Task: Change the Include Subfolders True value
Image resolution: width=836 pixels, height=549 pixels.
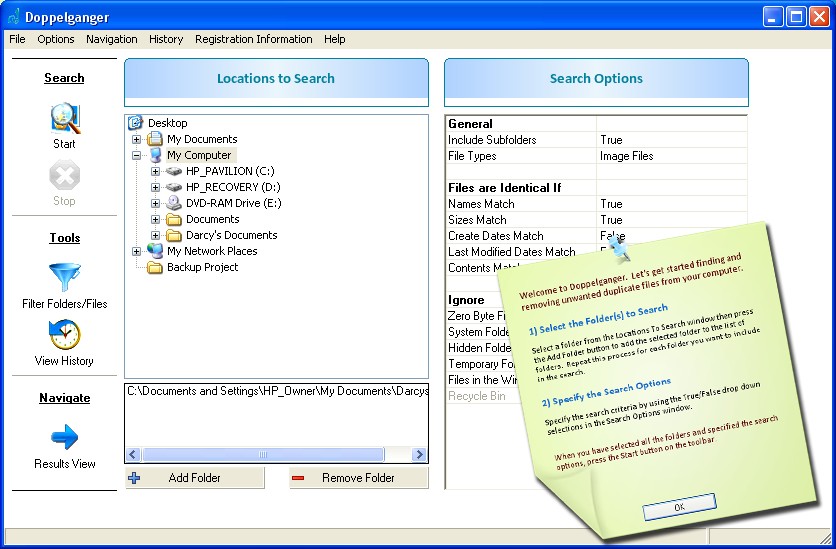Action: [x=671, y=140]
